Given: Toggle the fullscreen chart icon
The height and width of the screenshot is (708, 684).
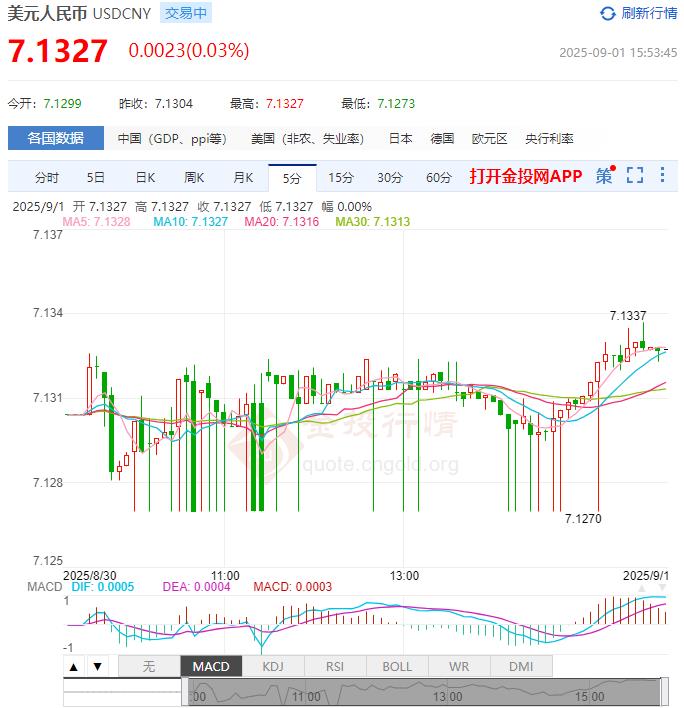Looking at the screenshot, I should point(635,175).
